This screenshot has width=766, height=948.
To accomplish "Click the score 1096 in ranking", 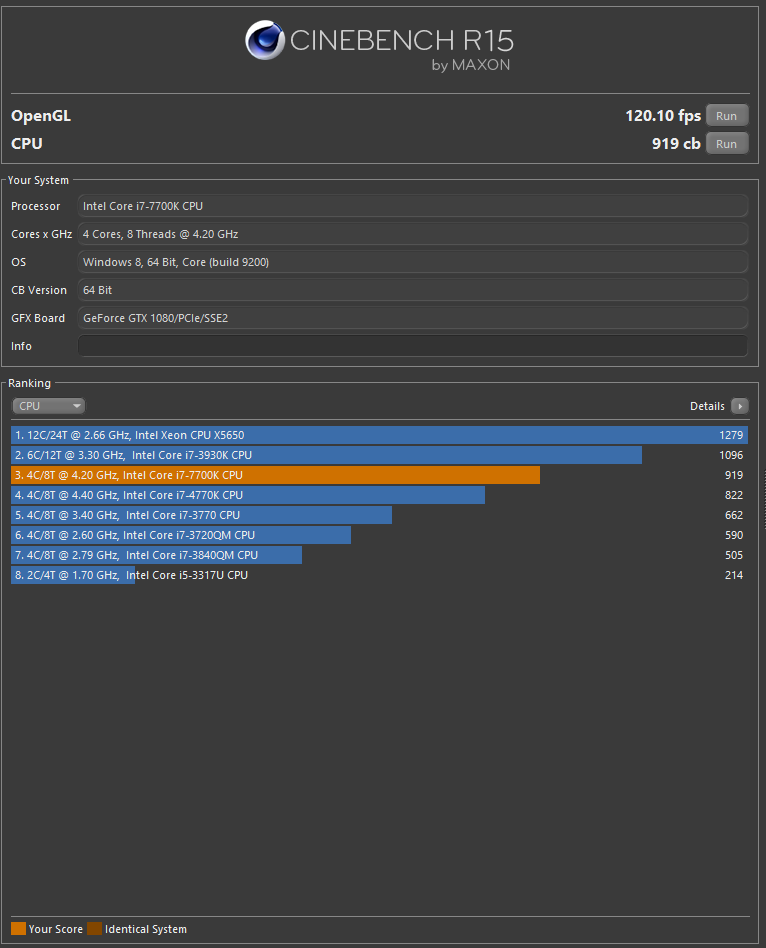I will click(x=731, y=455).
